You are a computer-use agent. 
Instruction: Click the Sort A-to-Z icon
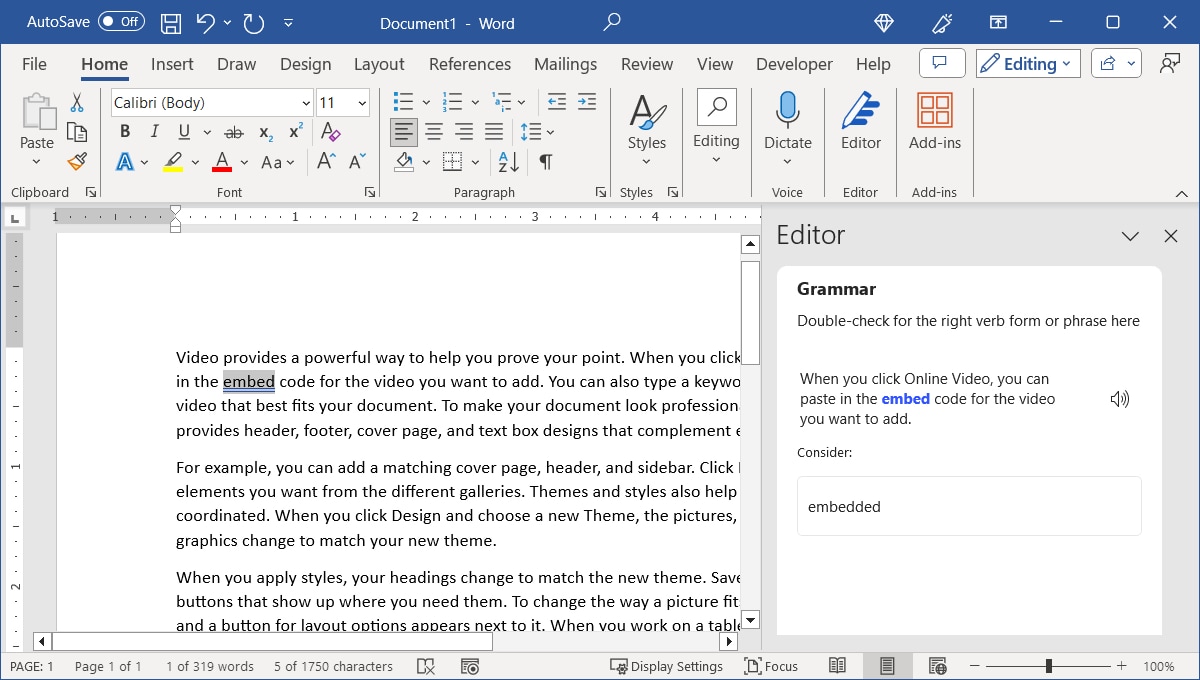[x=508, y=162]
